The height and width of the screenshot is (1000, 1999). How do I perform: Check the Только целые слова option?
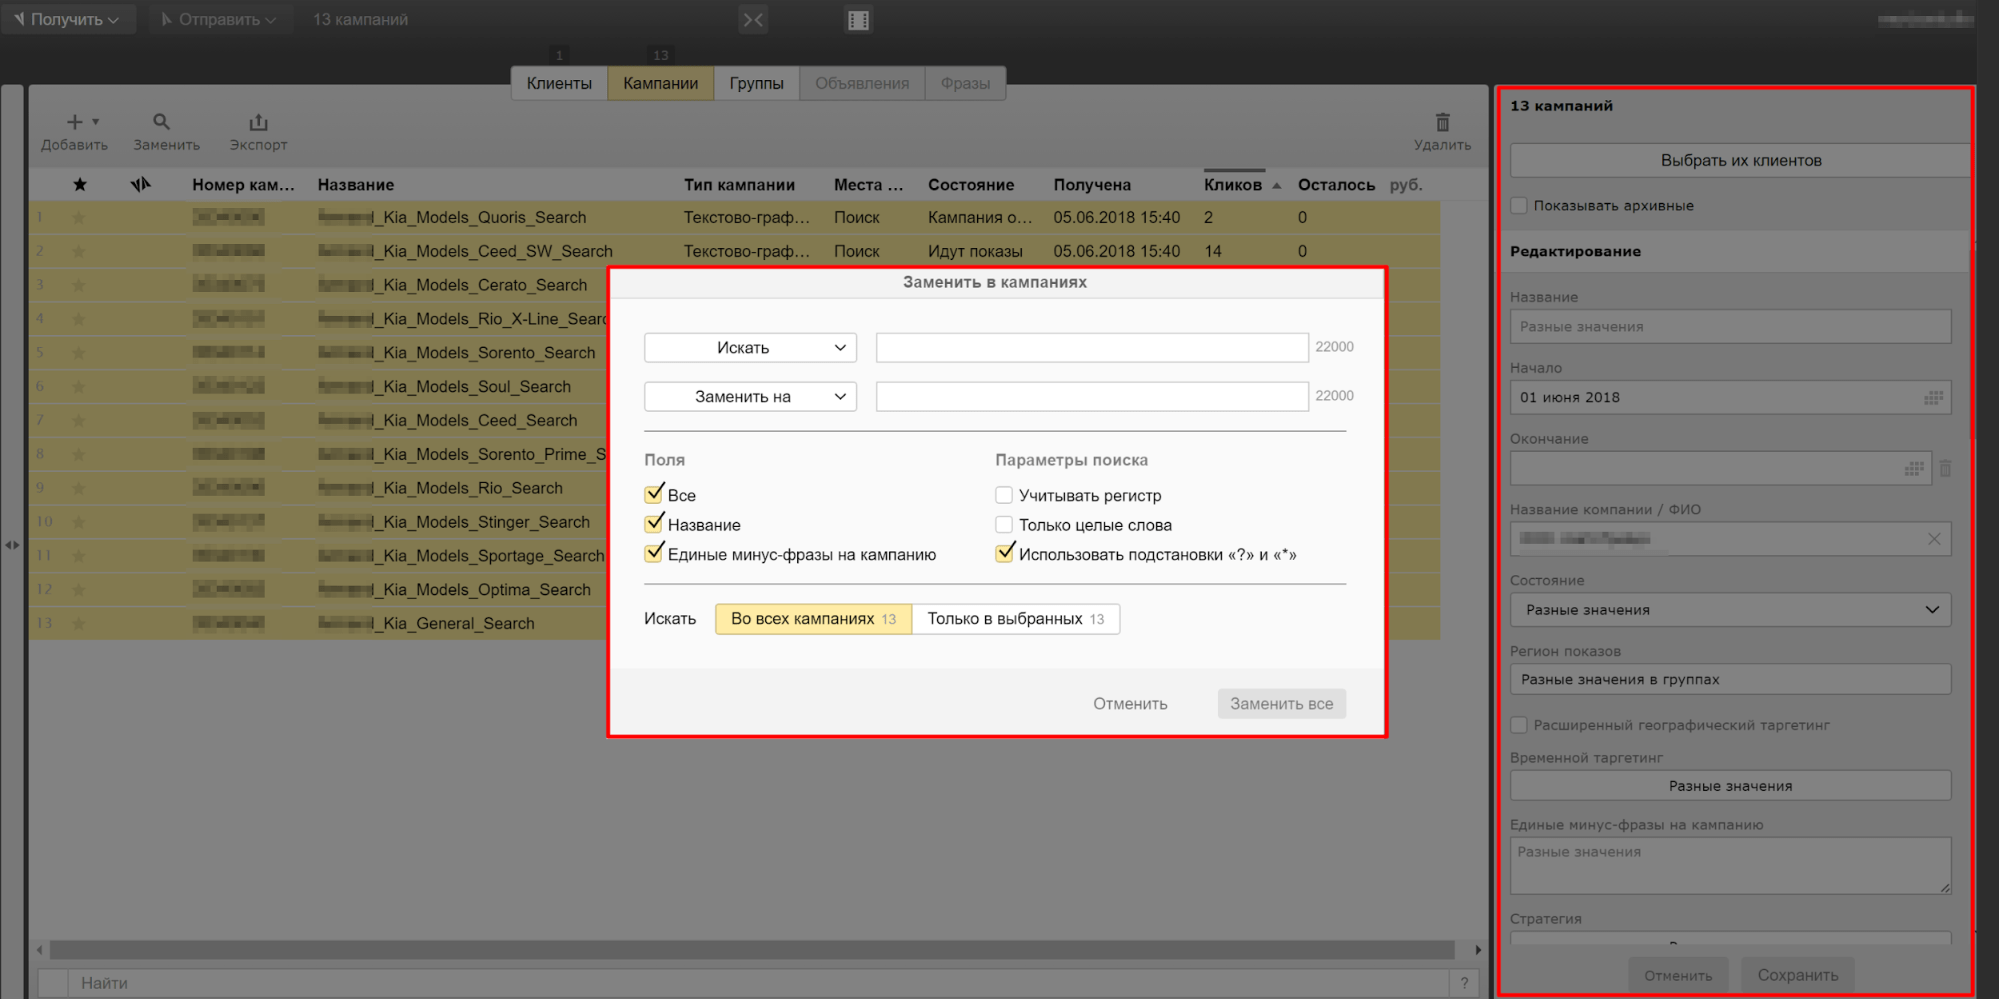tap(1004, 525)
